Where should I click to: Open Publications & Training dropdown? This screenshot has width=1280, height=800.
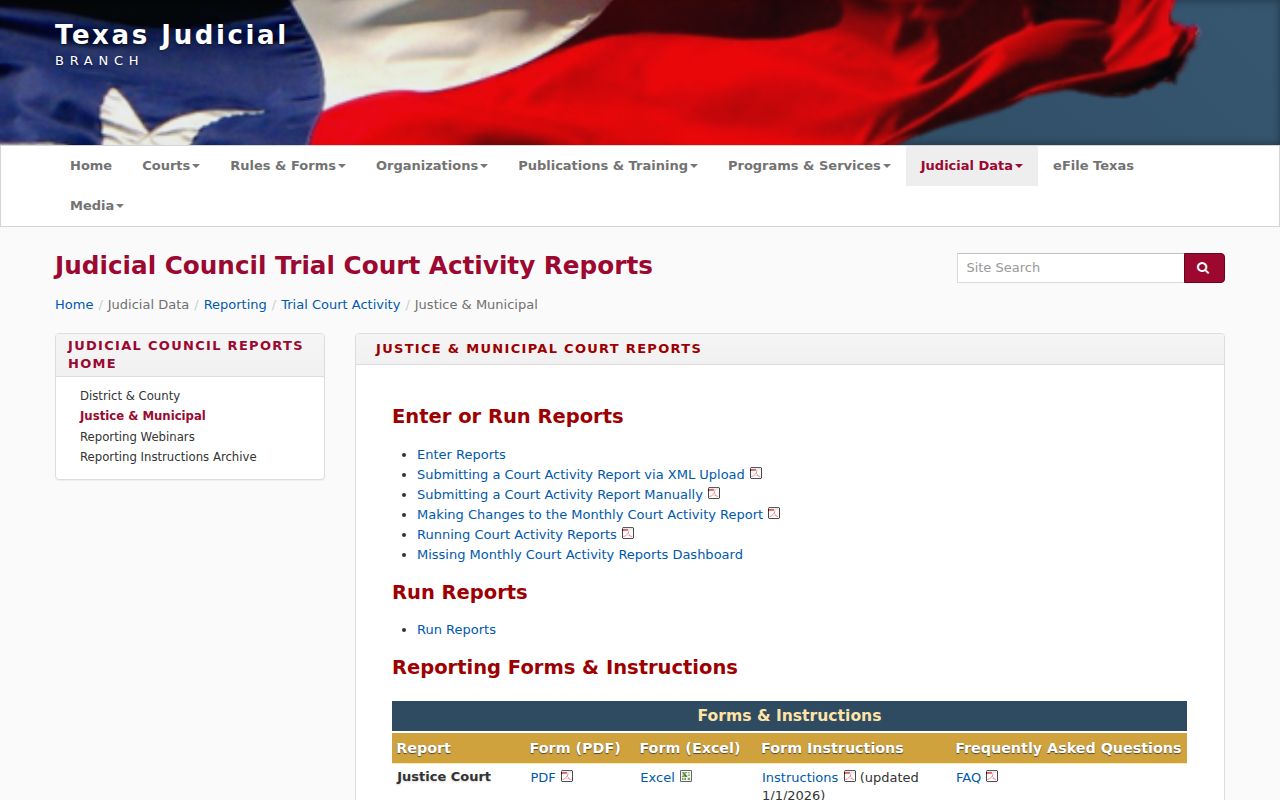[608, 166]
